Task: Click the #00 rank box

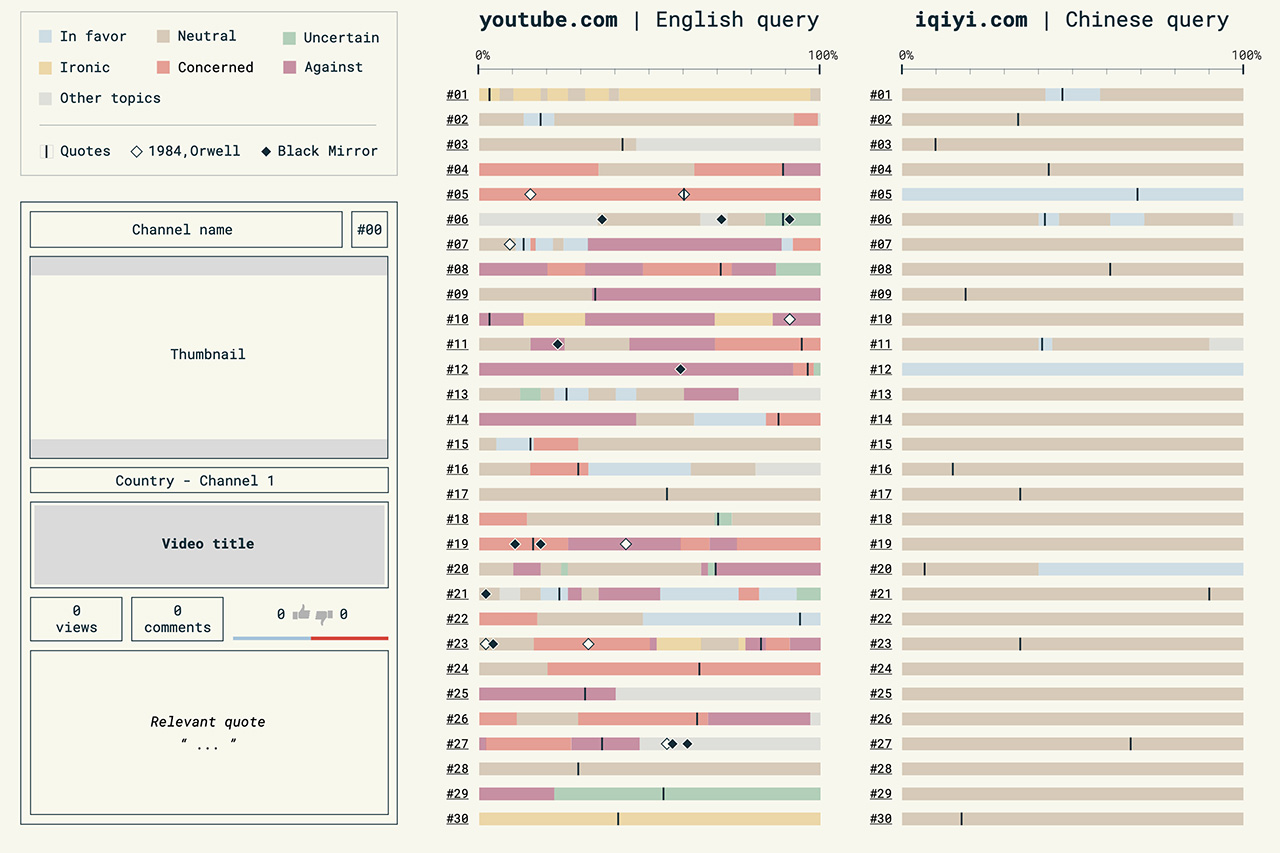Action: tap(370, 229)
